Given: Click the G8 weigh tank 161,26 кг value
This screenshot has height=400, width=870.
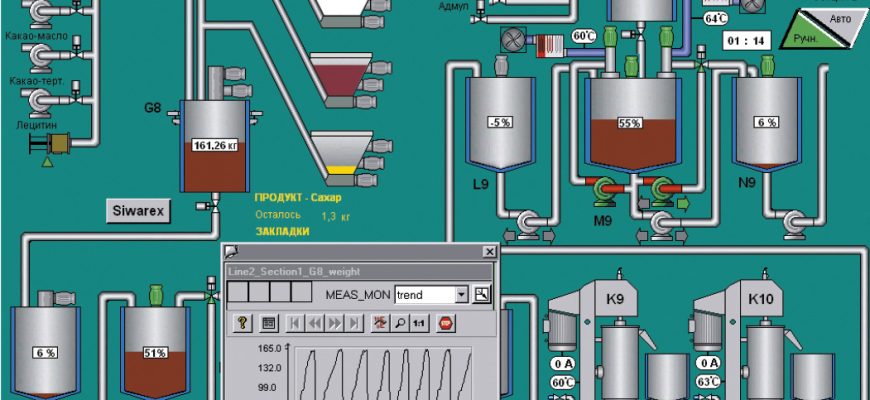Looking at the screenshot, I should click(212, 144).
